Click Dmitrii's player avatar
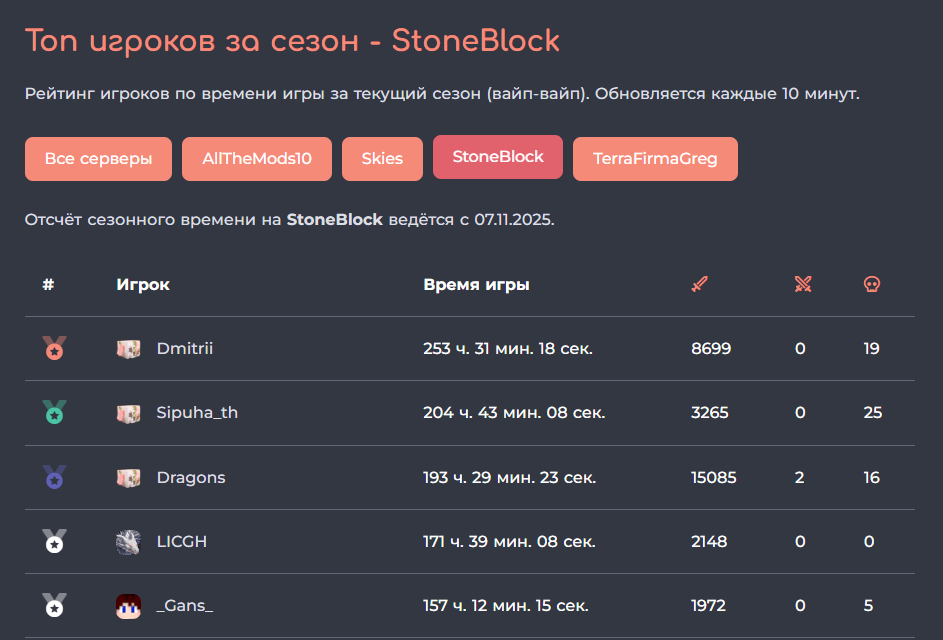The image size is (943, 640). 128,349
